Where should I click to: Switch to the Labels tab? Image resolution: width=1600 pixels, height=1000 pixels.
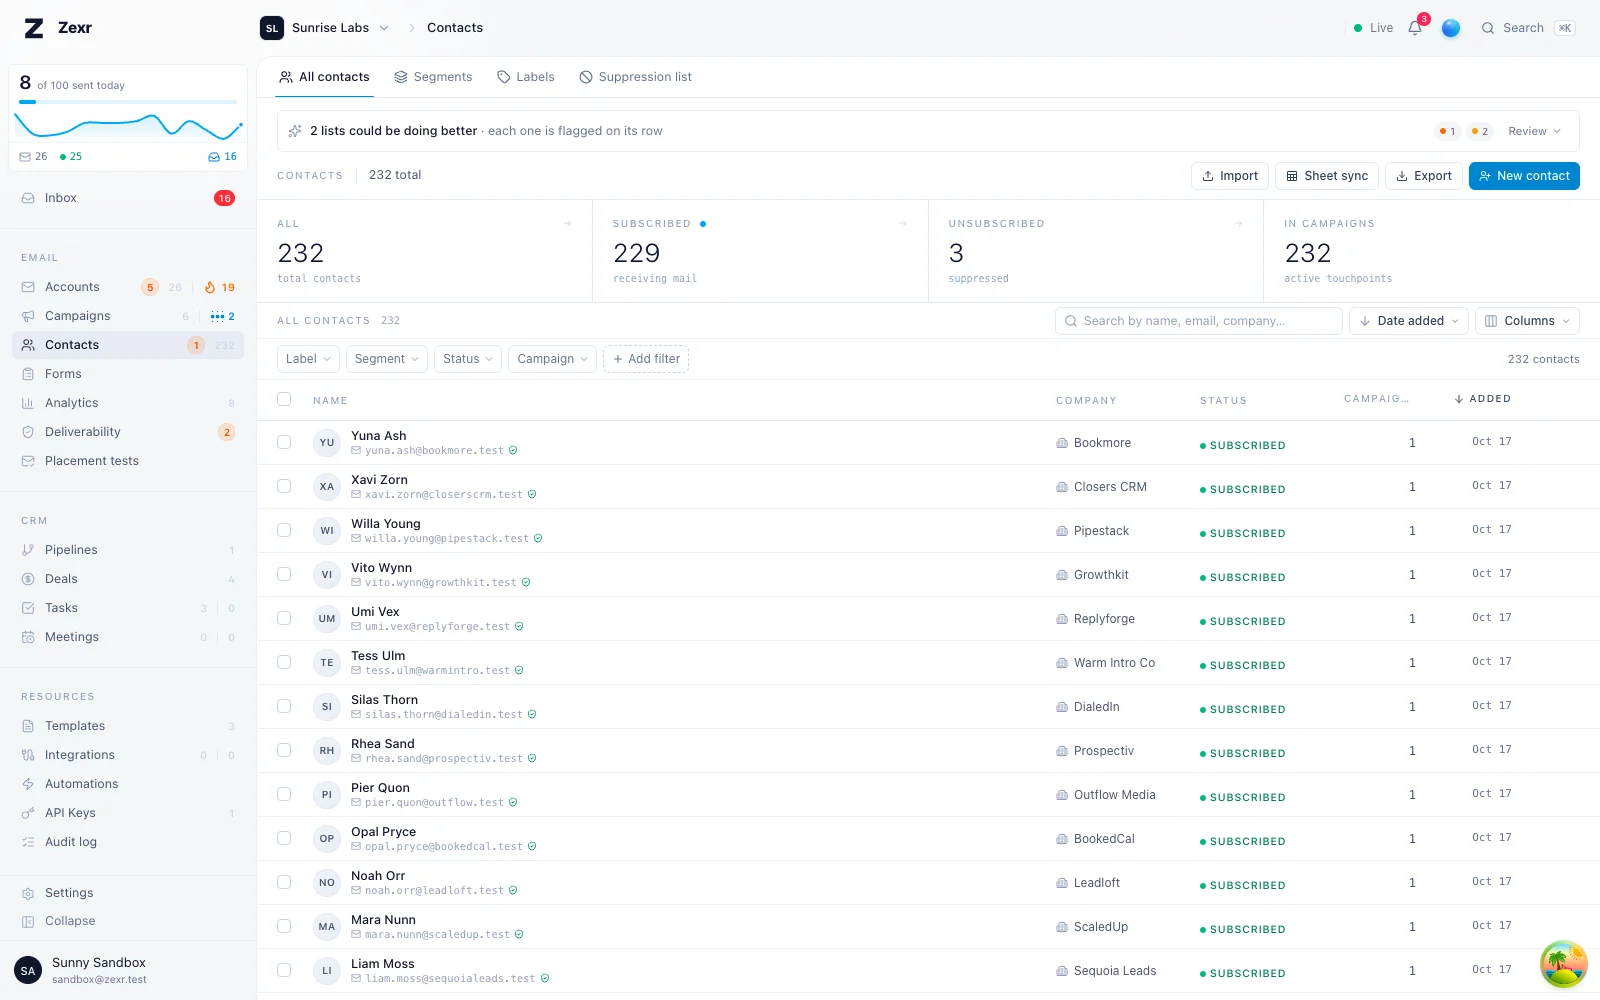(x=526, y=77)
